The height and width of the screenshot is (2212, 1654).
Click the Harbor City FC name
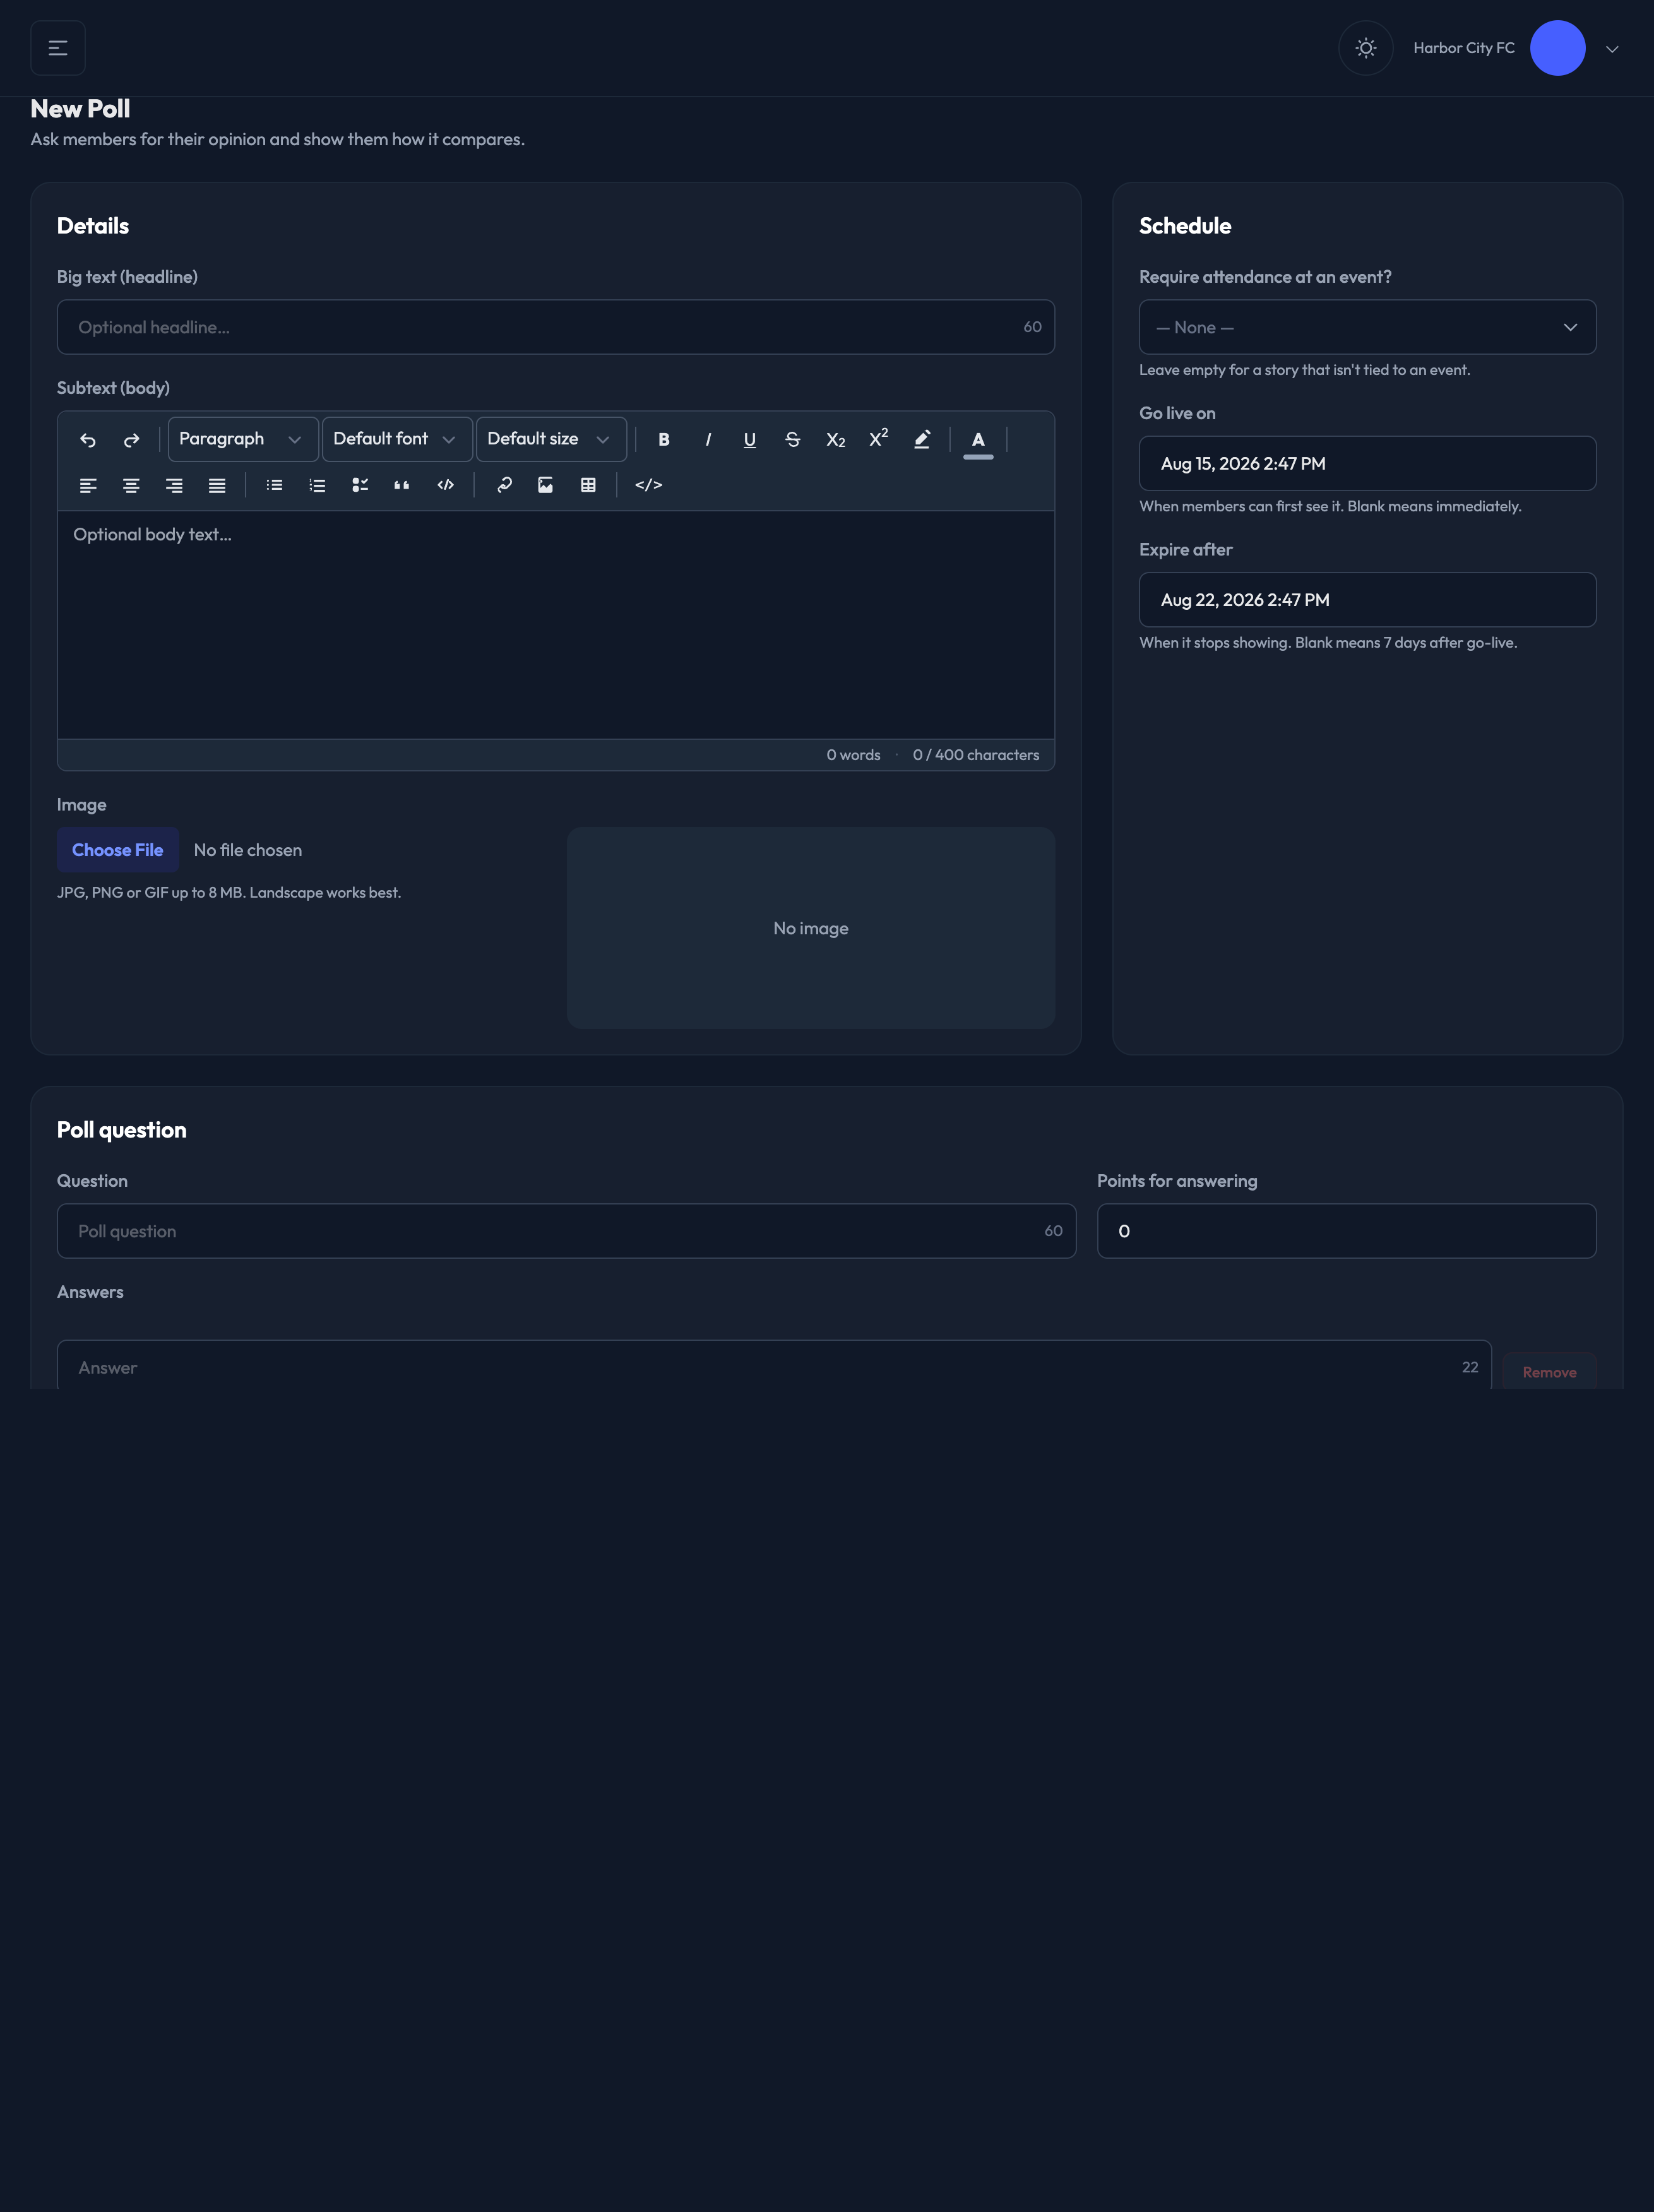coord(1464,48)
